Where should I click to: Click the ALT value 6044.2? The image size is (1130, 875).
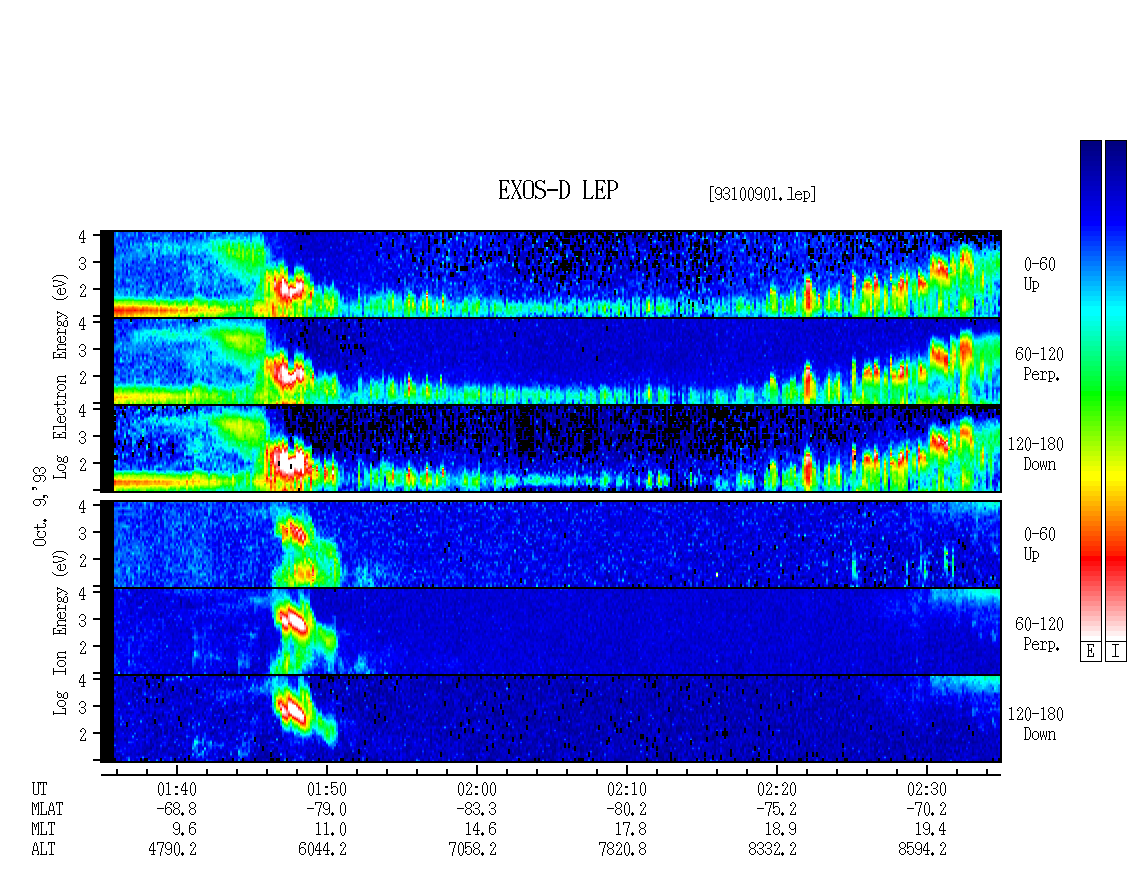[x=322, y=850]
